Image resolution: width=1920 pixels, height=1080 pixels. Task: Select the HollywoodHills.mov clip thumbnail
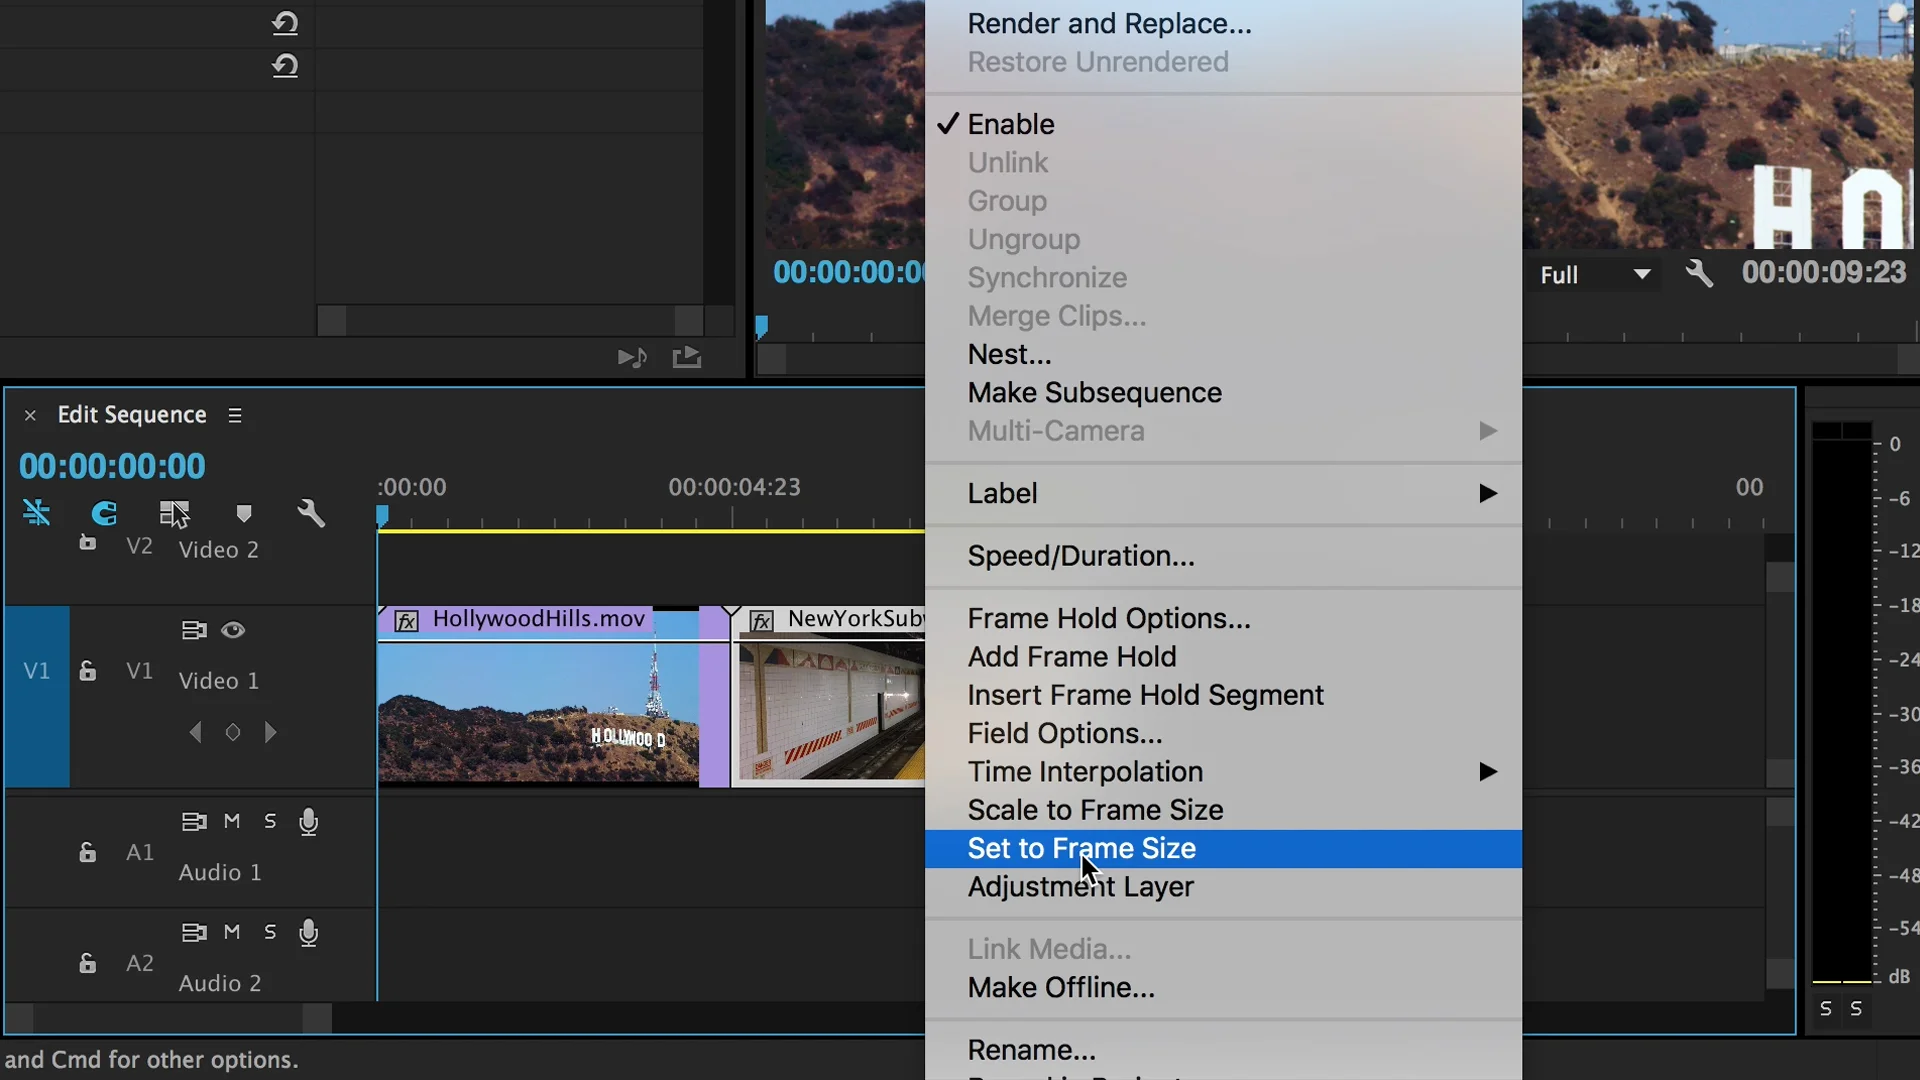click(538, 712)
